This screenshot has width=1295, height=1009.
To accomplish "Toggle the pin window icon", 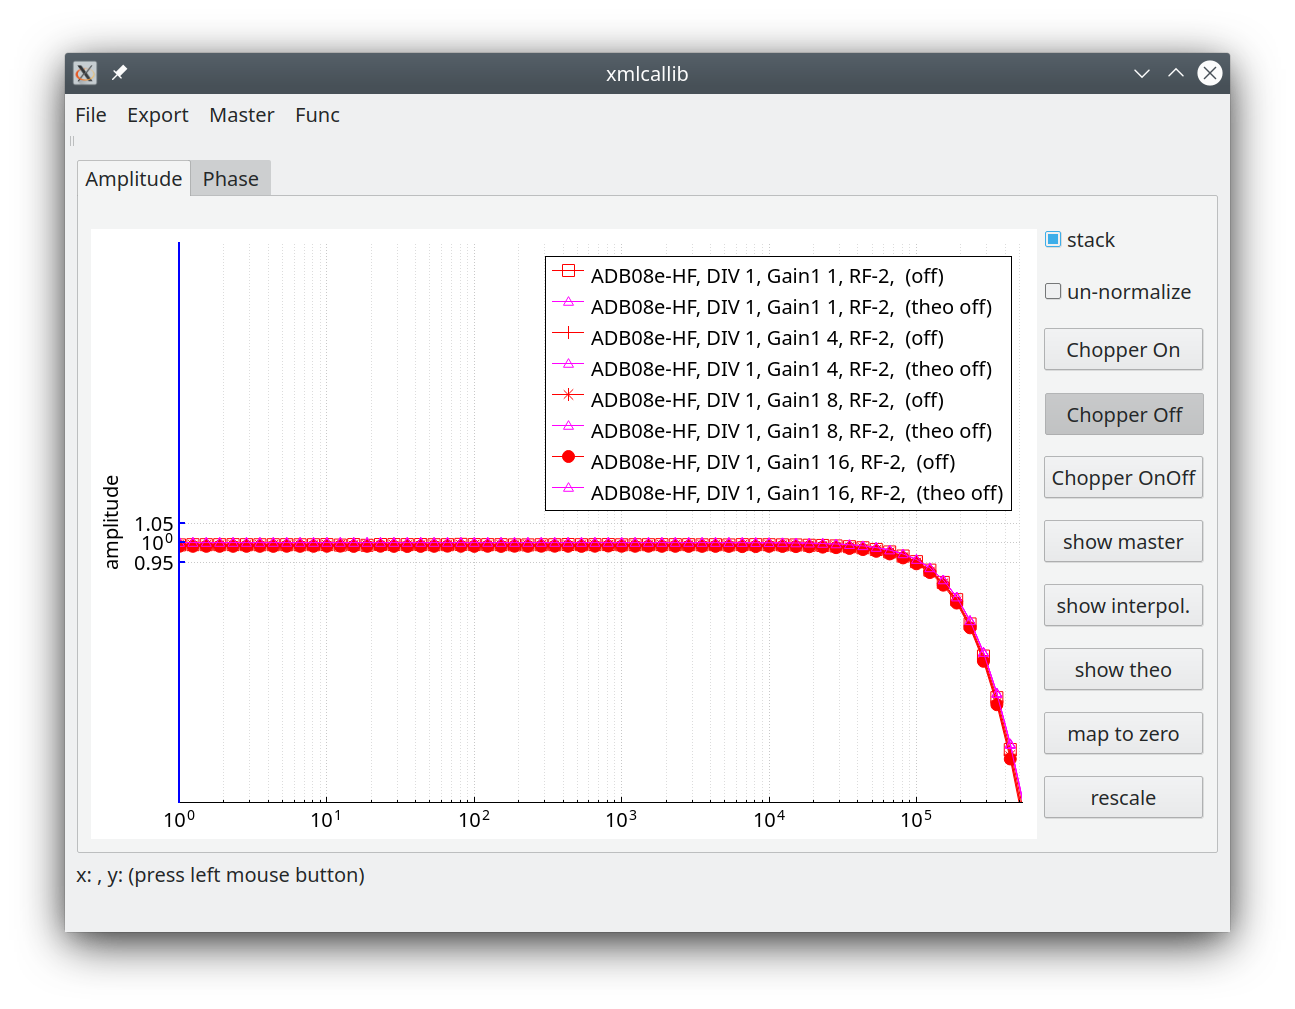I will pyautogui.click(x=119, y=73).
